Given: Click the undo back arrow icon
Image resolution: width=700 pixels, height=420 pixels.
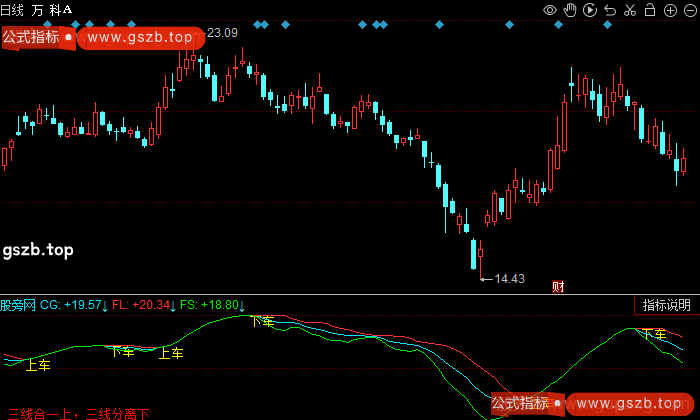Looking at the screenshot, I should [x=610, y=10].
